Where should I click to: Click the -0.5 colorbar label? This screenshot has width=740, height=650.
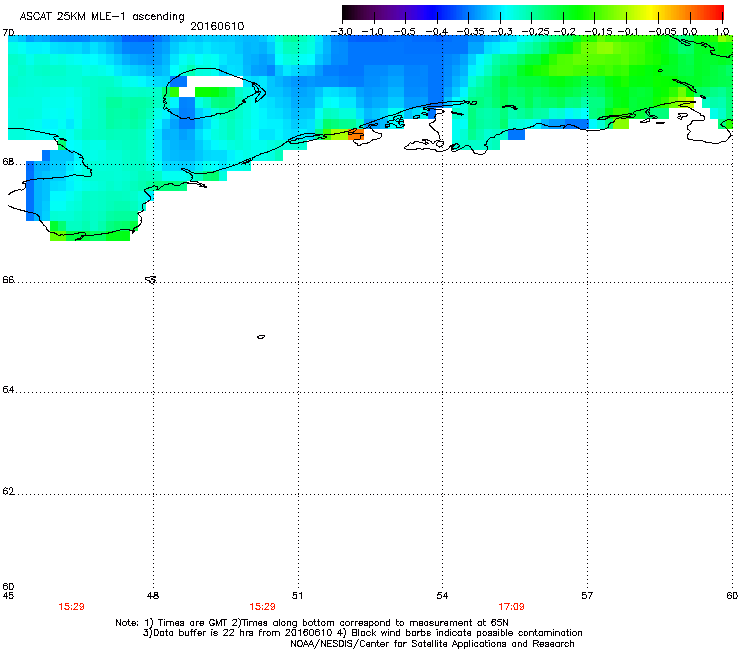click(x=404, y=32)
